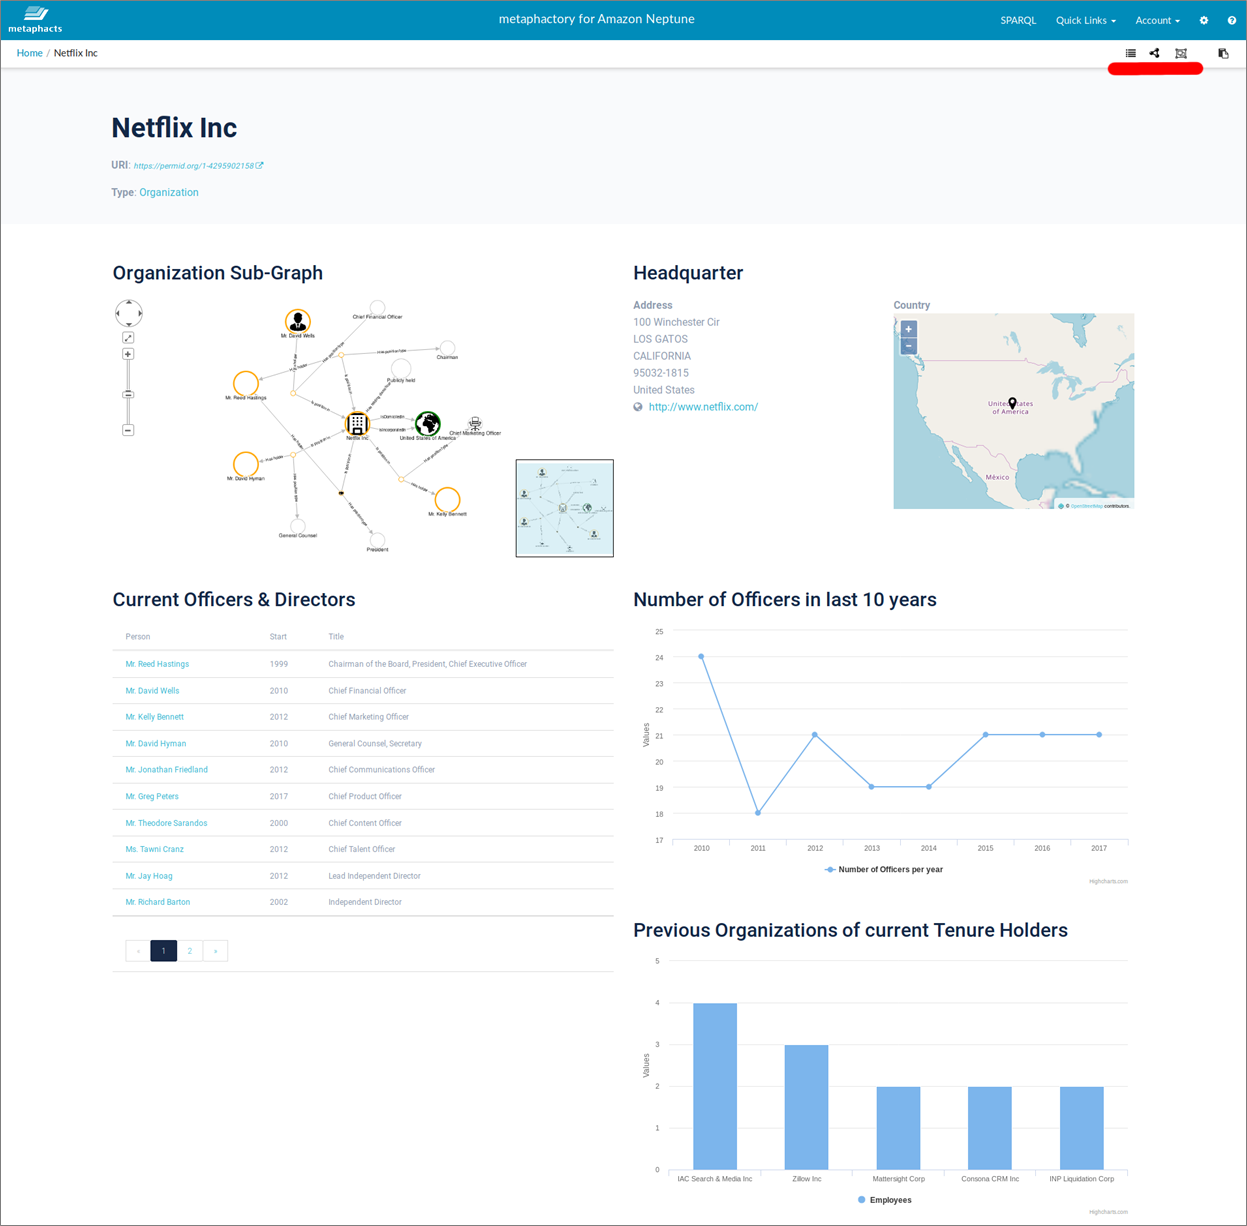This screenshot has width=1247, height=1226.
Task: Toggle Number of Officers per year legend
Action: (883, 870)
